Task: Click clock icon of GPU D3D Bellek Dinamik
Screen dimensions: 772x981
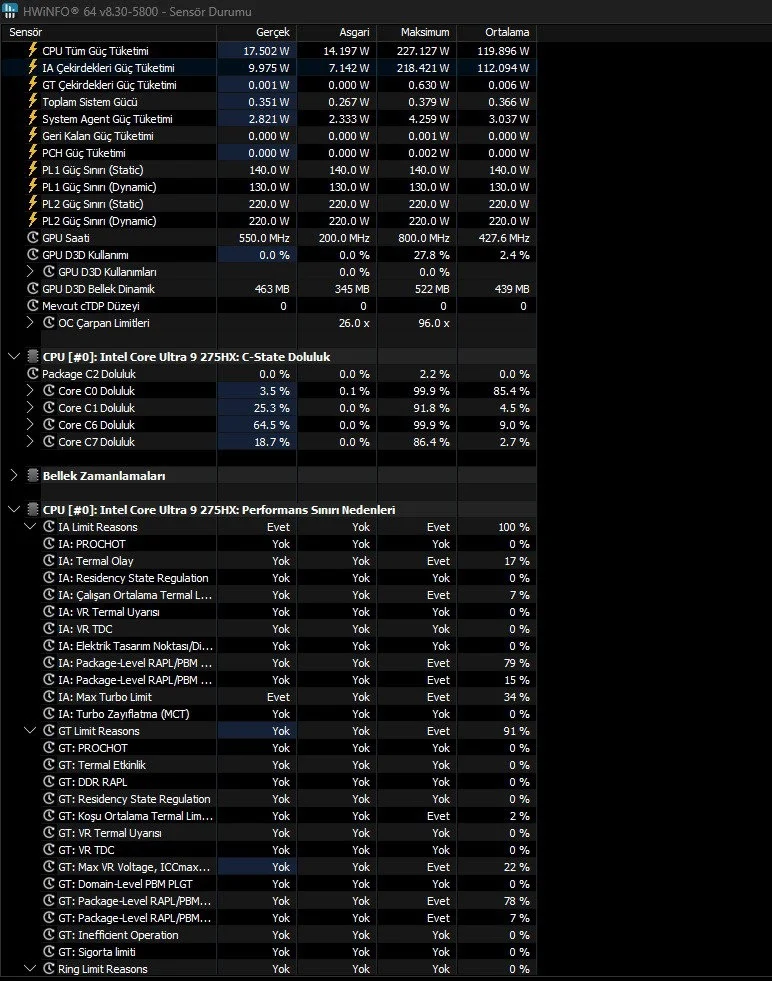Action: pyautogui.click(x=33, y=288)
